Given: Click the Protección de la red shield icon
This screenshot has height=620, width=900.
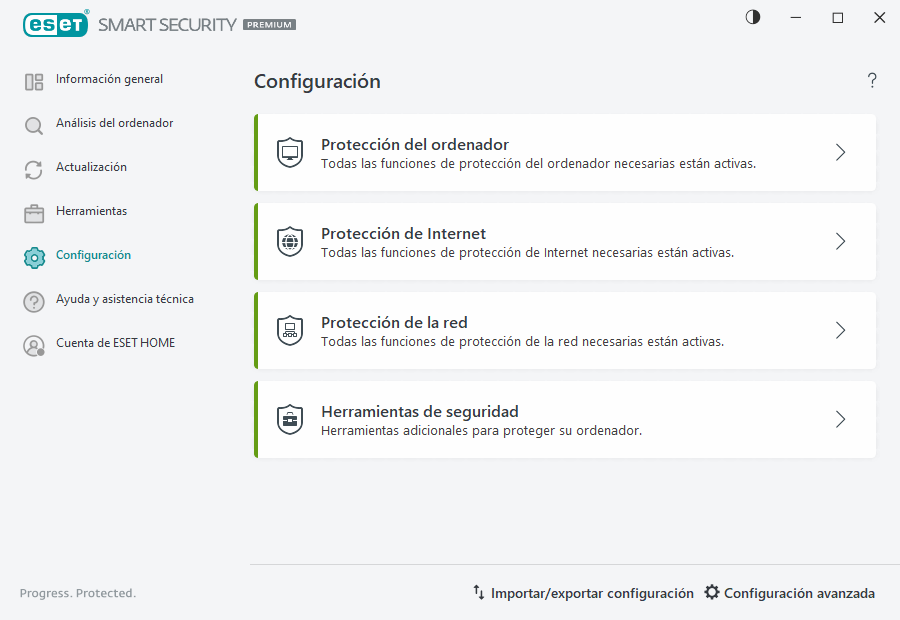Looking at the screenshot, I should (x=290, y=330).
